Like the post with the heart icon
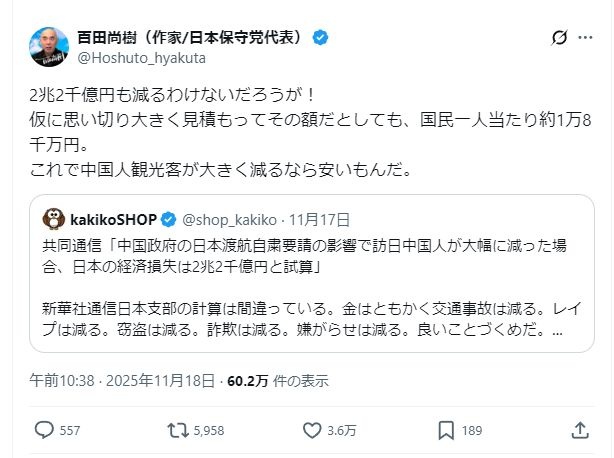The height and width of the screenshot is (458, 614). point(312,430)
